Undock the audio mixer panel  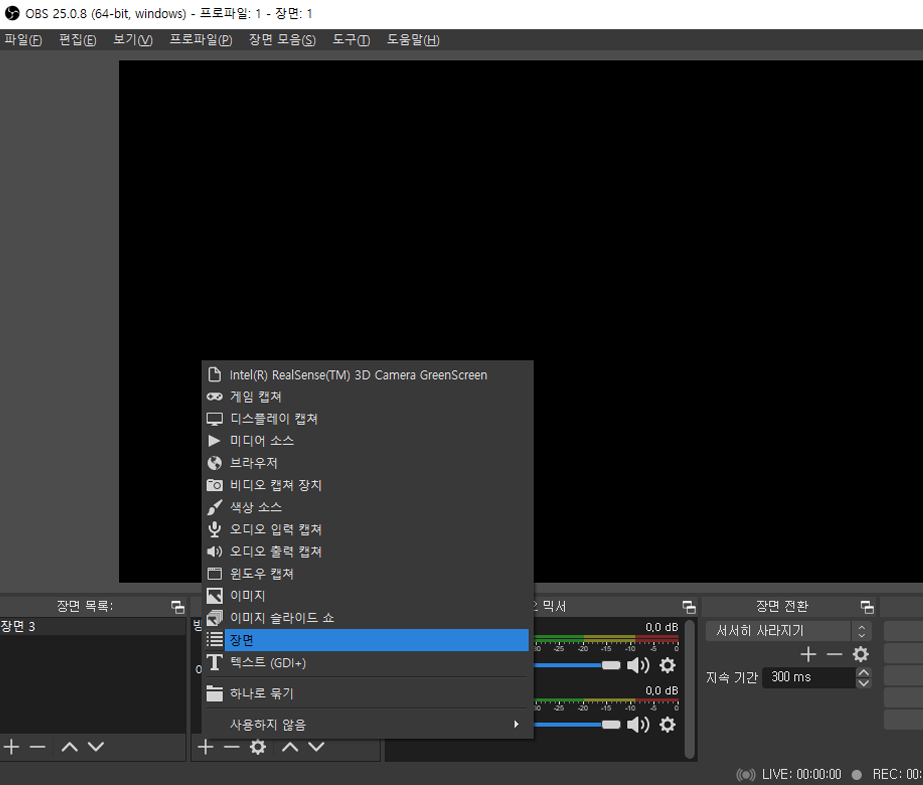tap(689, 607)
